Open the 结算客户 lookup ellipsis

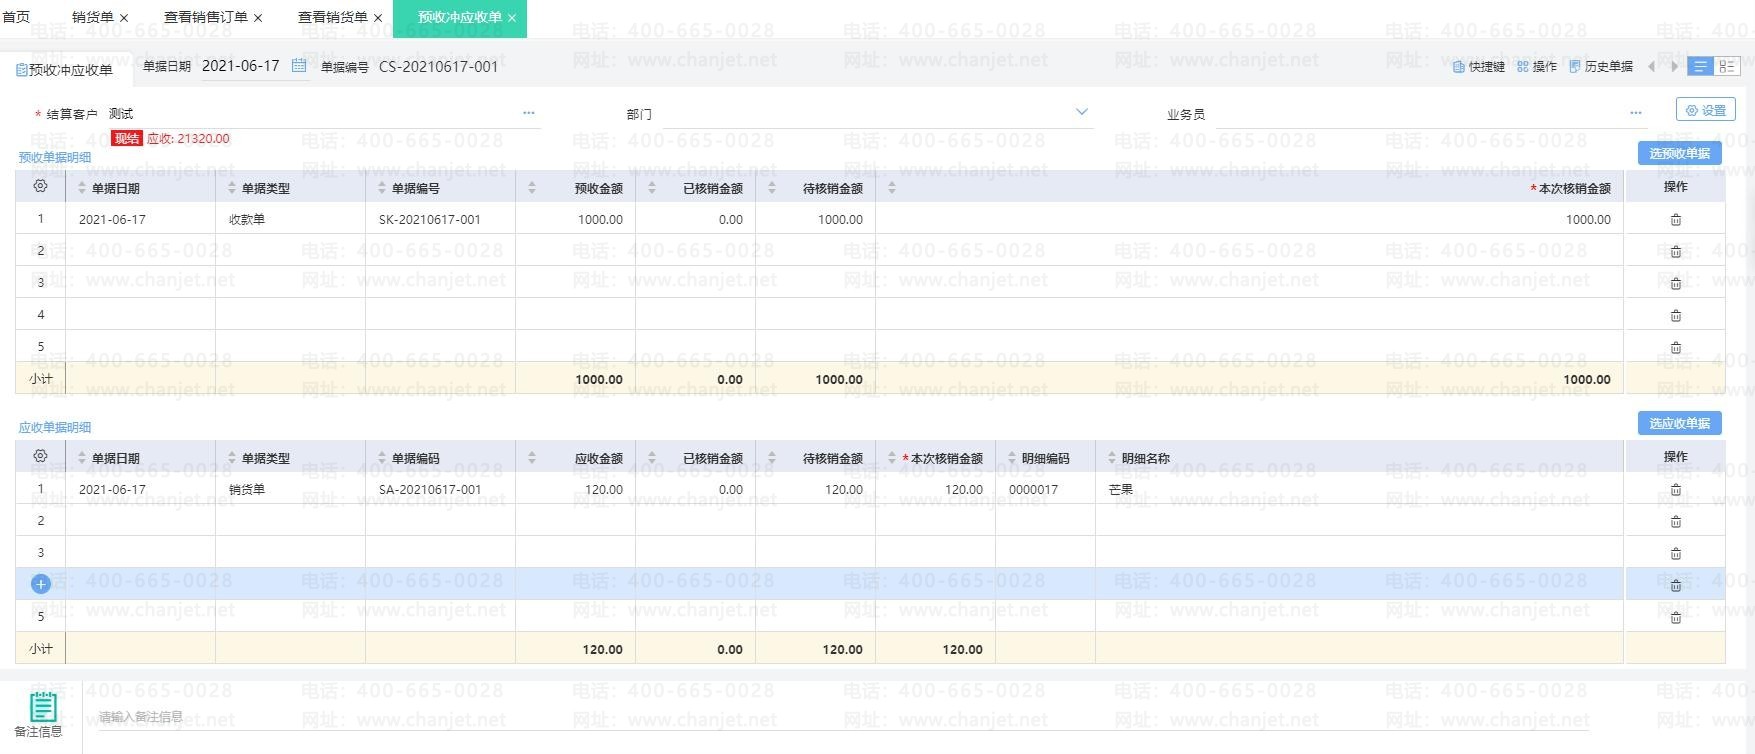point(529,113)
